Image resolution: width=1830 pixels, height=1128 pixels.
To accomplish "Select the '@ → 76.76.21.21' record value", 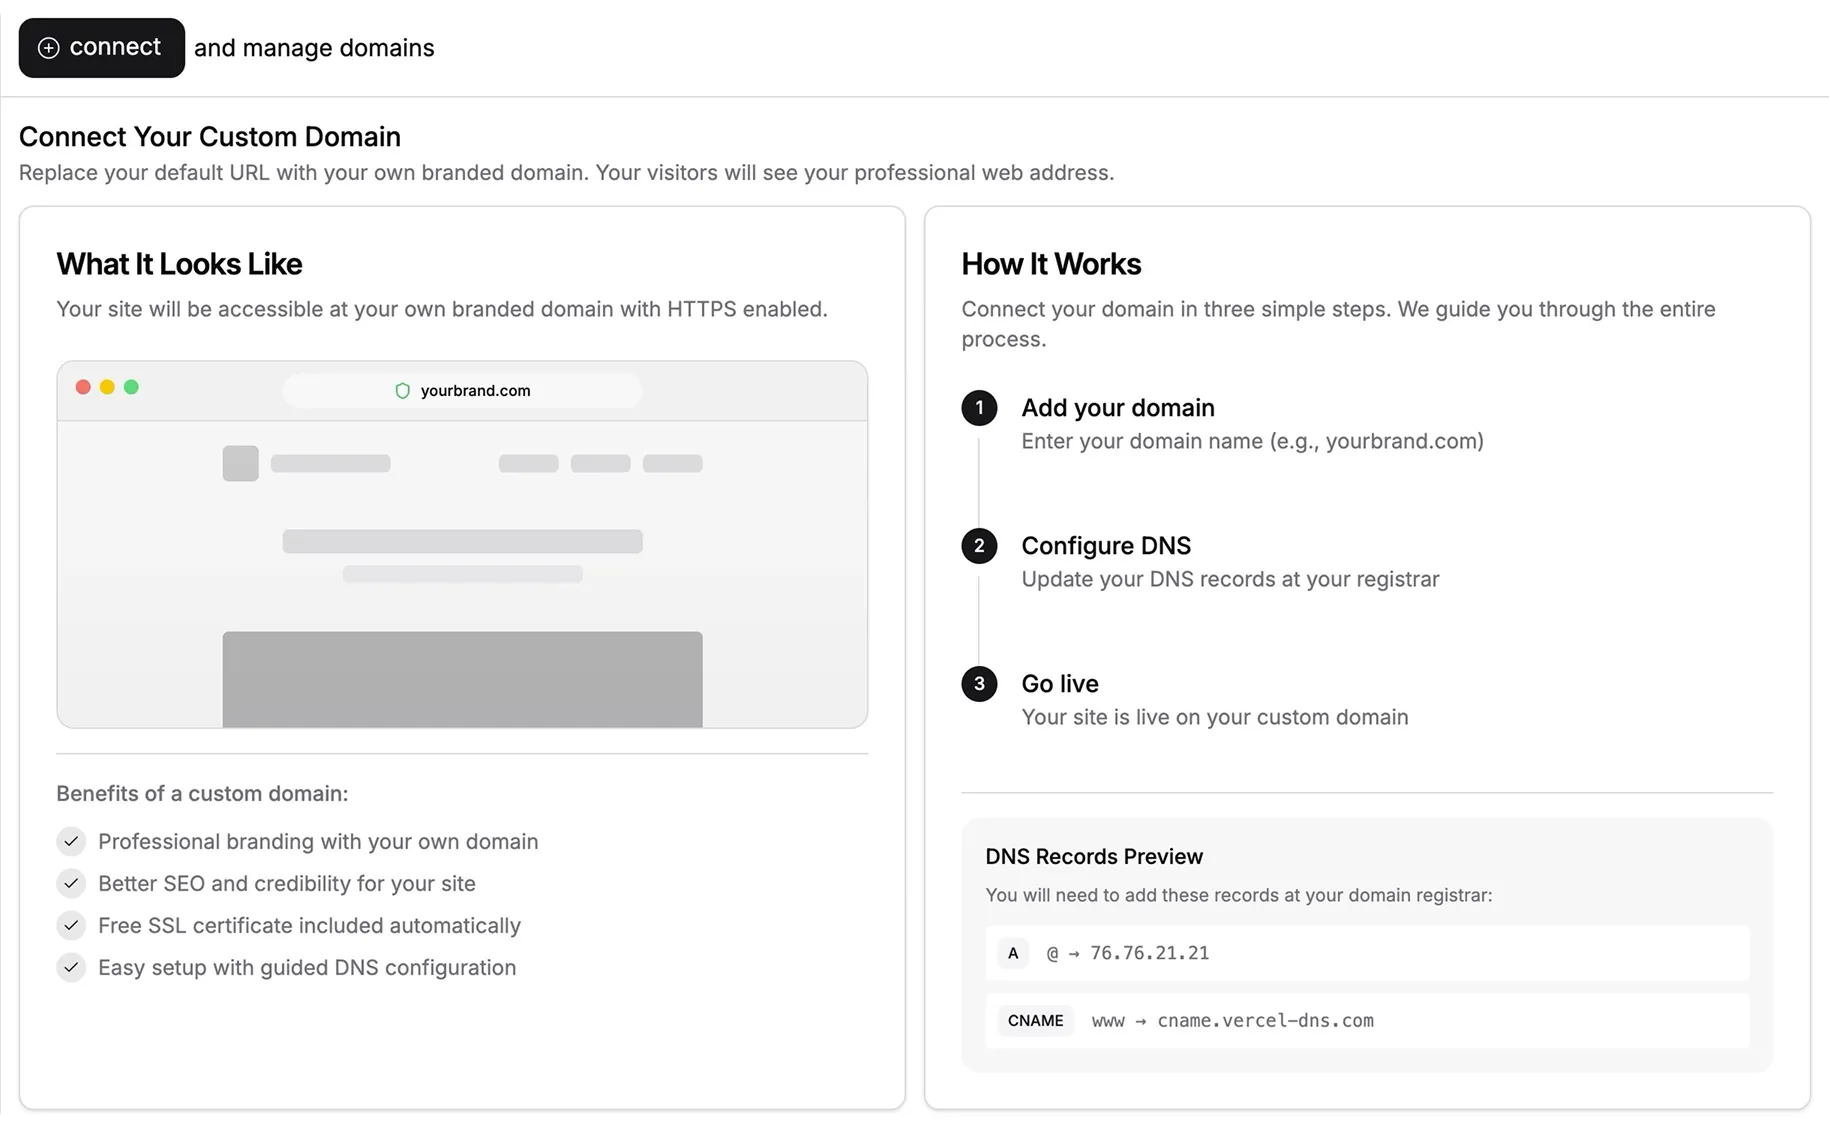I will 1127,953.
